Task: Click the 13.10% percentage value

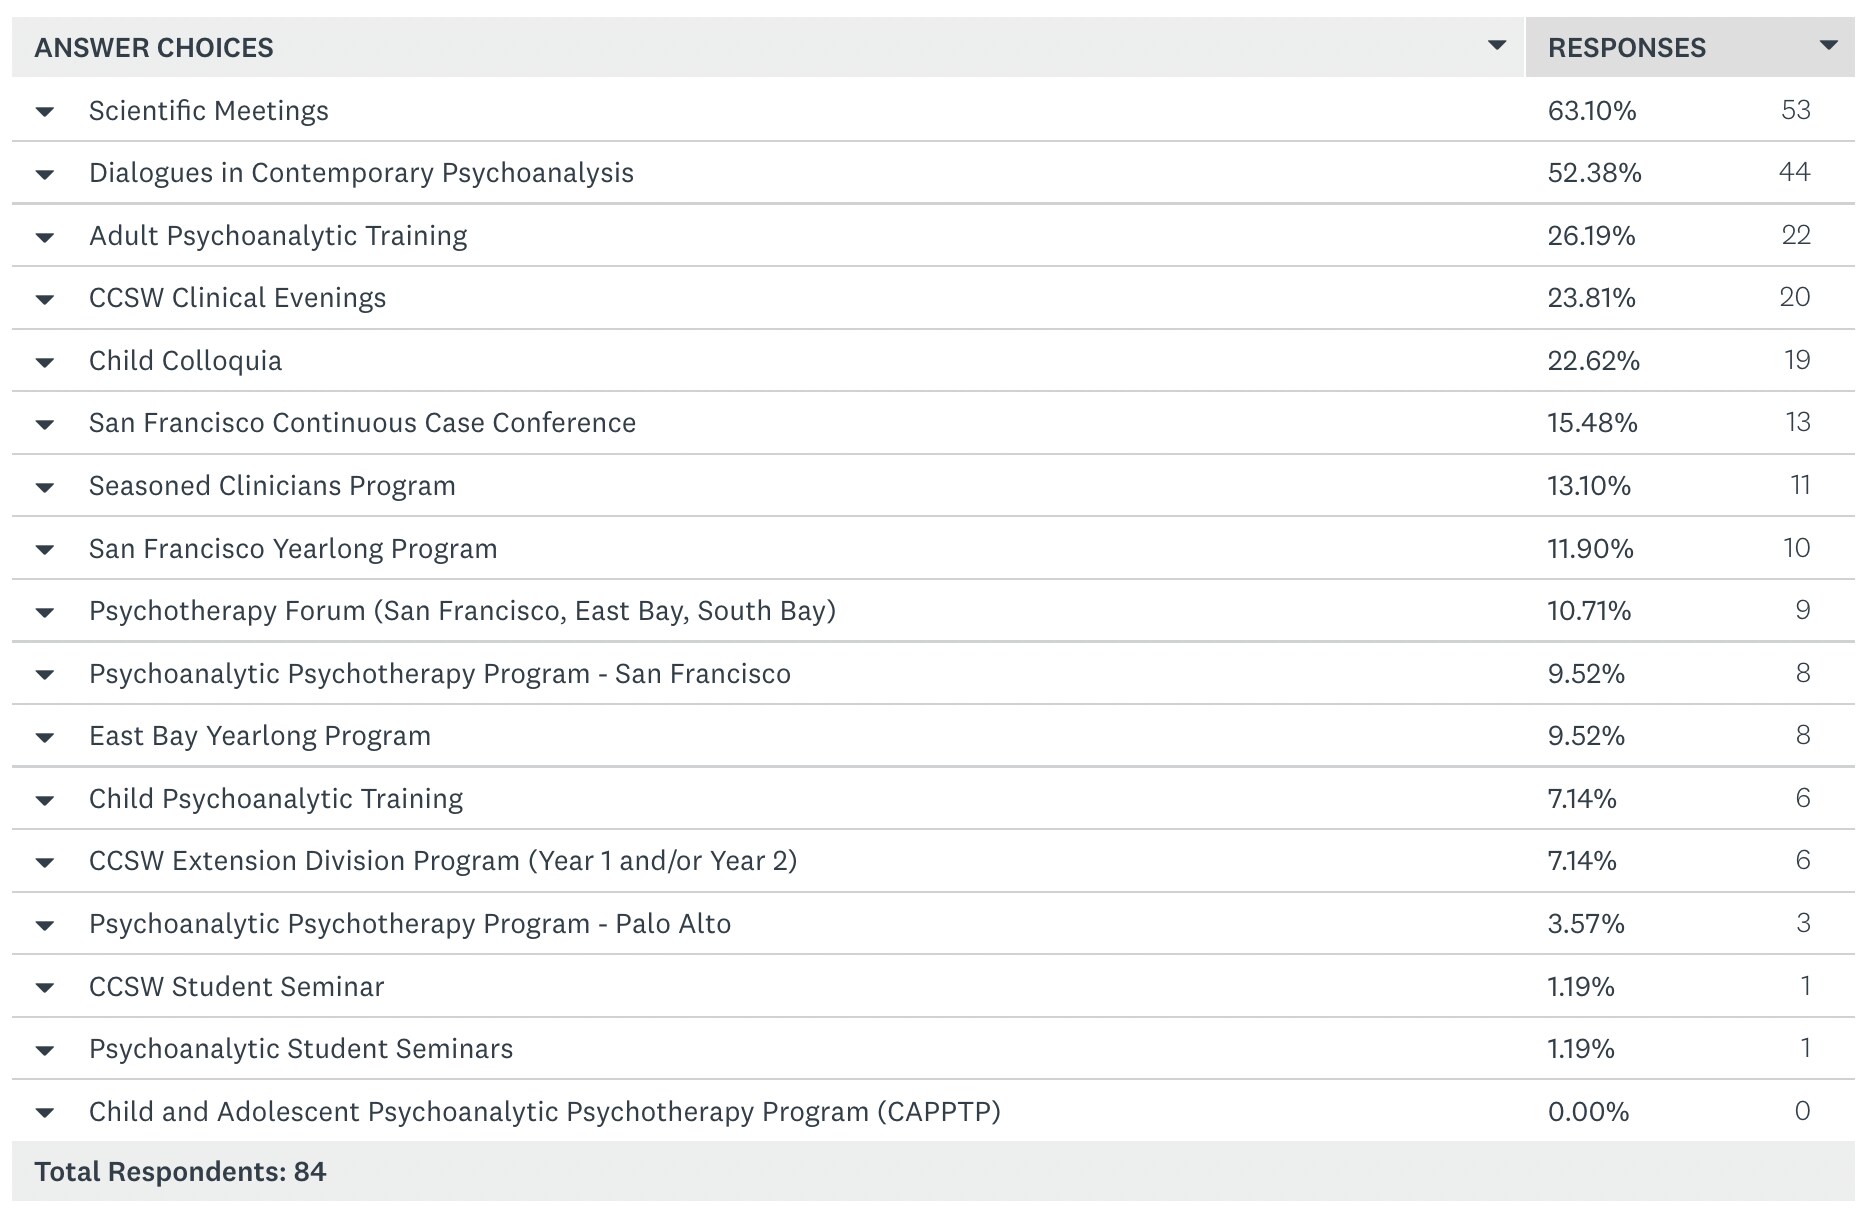Action: [x=1589, y=486]
